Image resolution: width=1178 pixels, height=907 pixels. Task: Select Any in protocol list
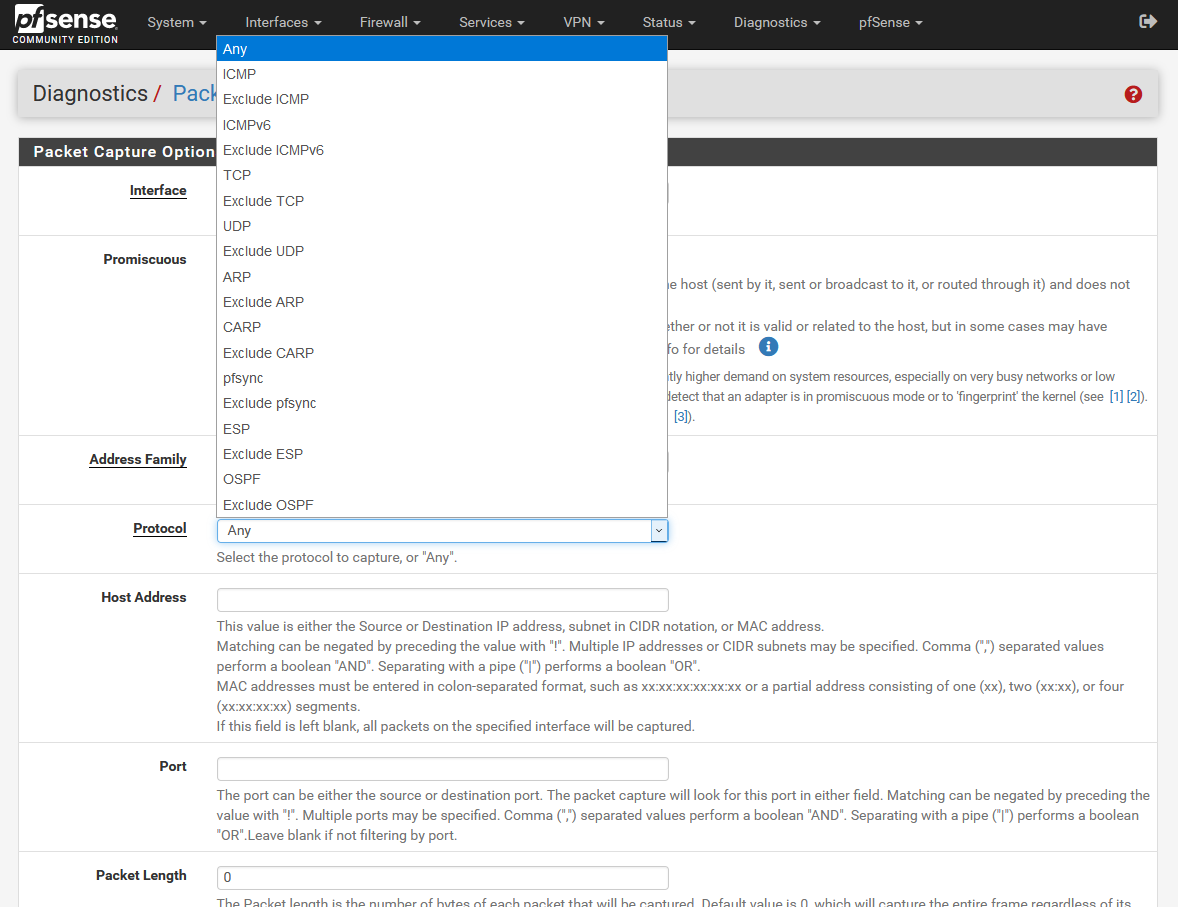pyautogui.click(x=442, y=49)
